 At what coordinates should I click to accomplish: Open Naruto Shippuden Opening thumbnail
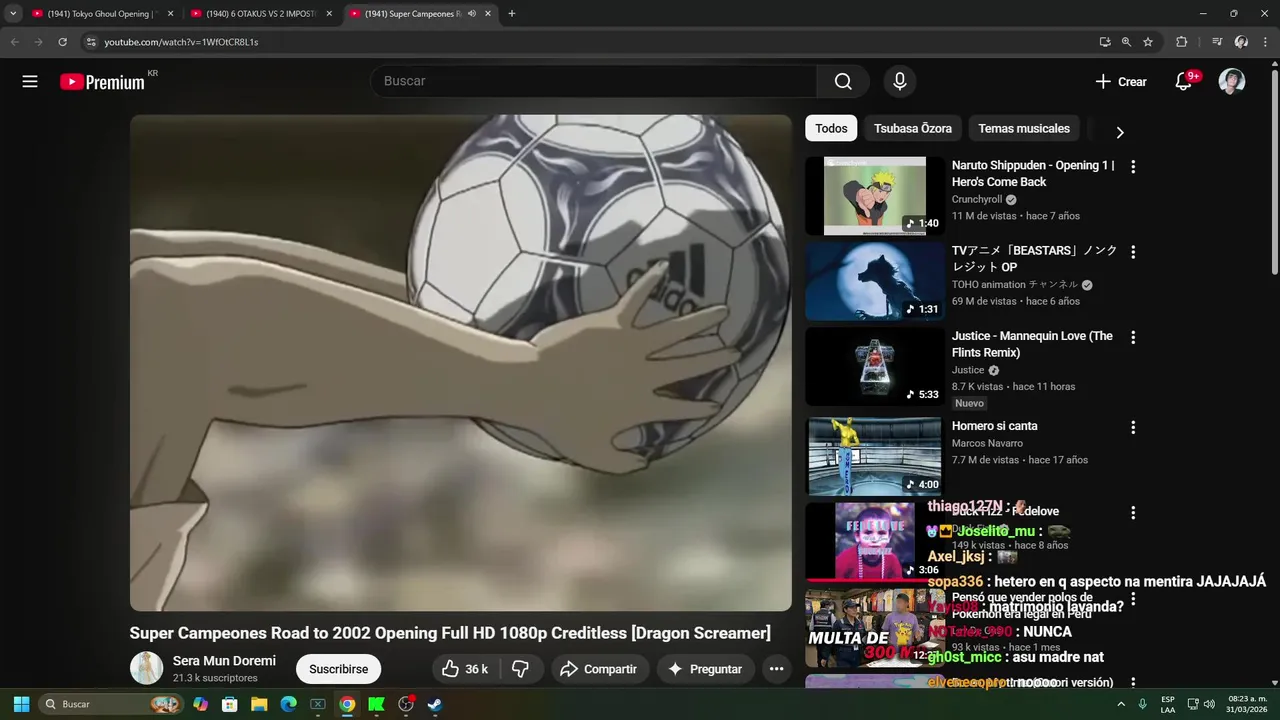click(874, 196)
